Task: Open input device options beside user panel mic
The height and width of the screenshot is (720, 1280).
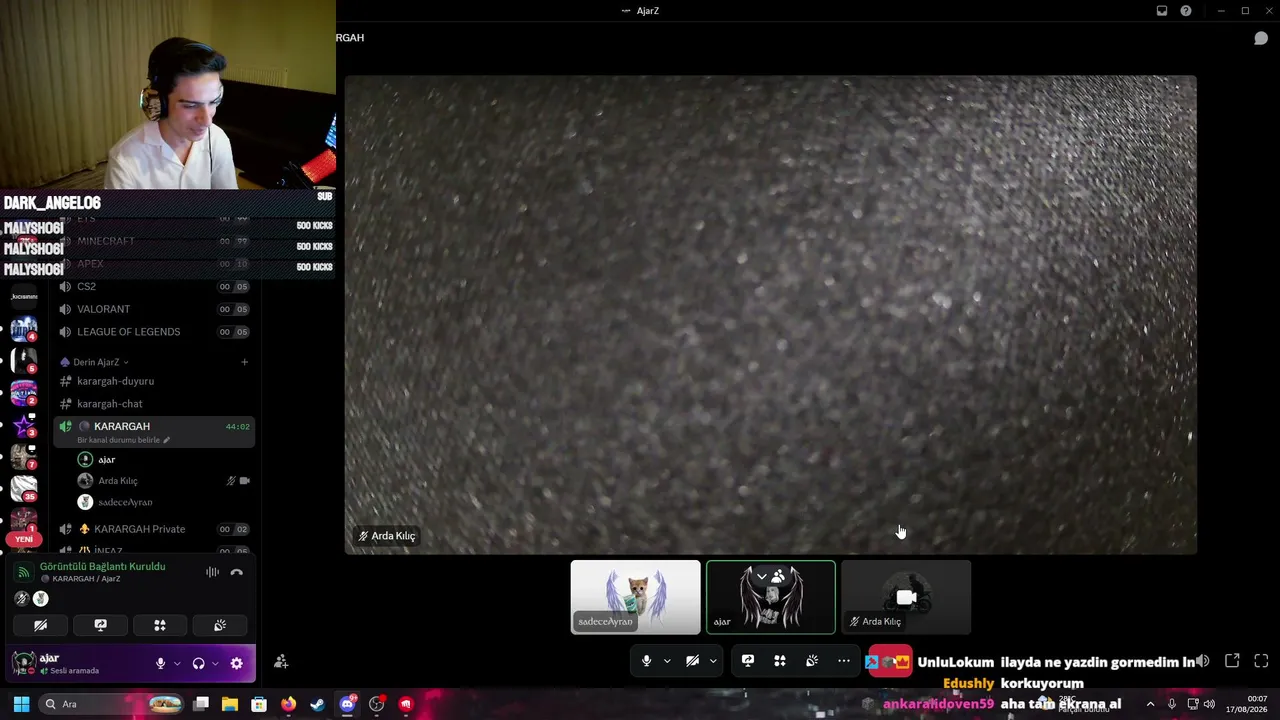Action: pyautogui.click(x=177, y=663)
